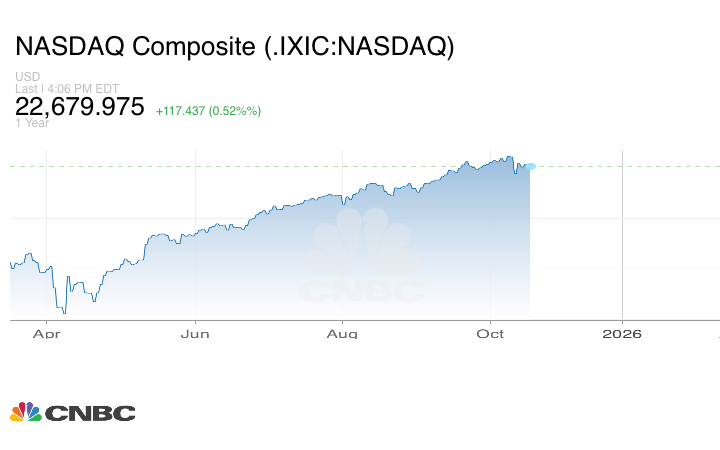The image size is (720, 450).
Task: Select the 1 Year range label
Action: click(x=30, y=124)
